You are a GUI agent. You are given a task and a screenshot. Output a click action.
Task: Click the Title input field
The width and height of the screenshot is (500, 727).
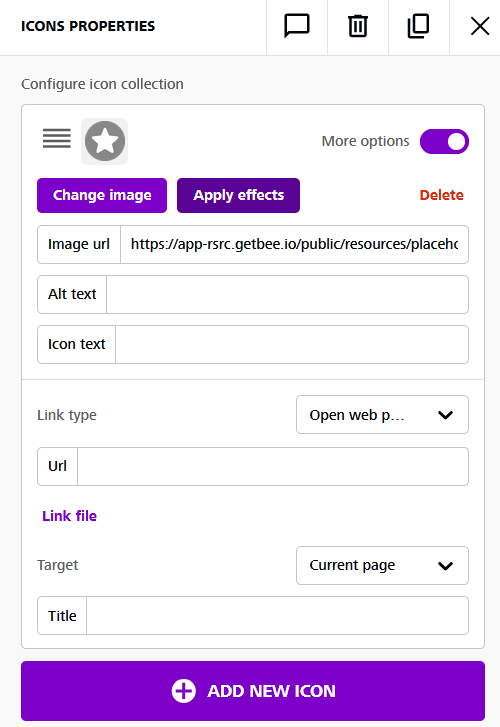tap(277, 616)
